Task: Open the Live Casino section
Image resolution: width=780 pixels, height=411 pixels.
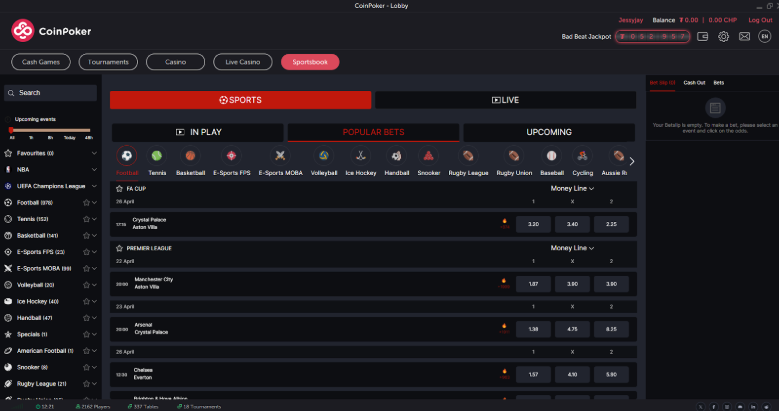Action: coord(243,62)
